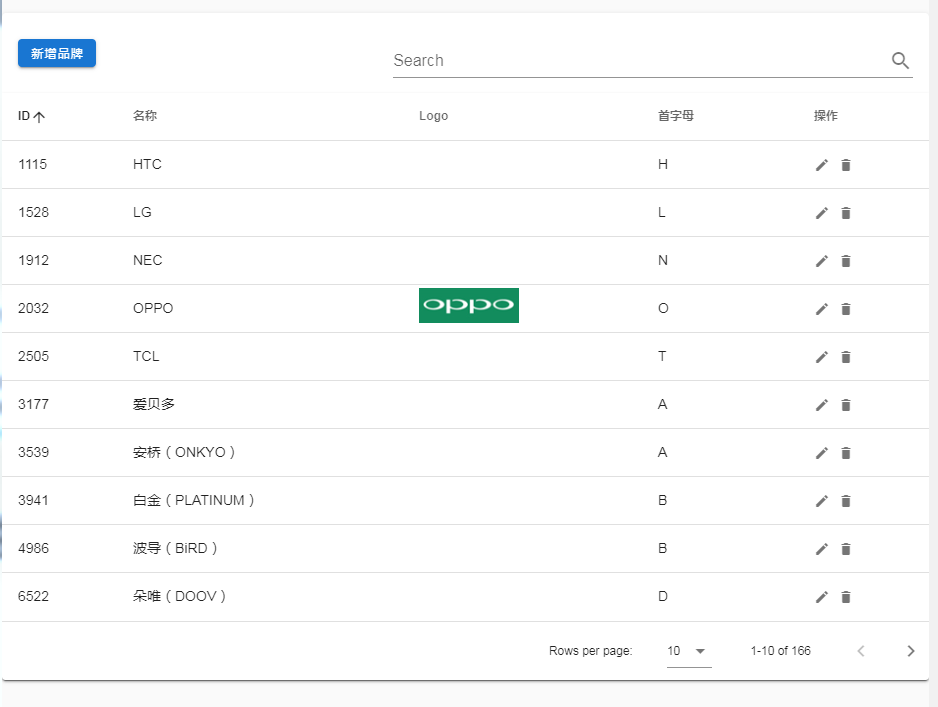Delete the LG brand row
The width and height of the screenshot is (938, 707).
pyautogui.click(x=846, y=213)
